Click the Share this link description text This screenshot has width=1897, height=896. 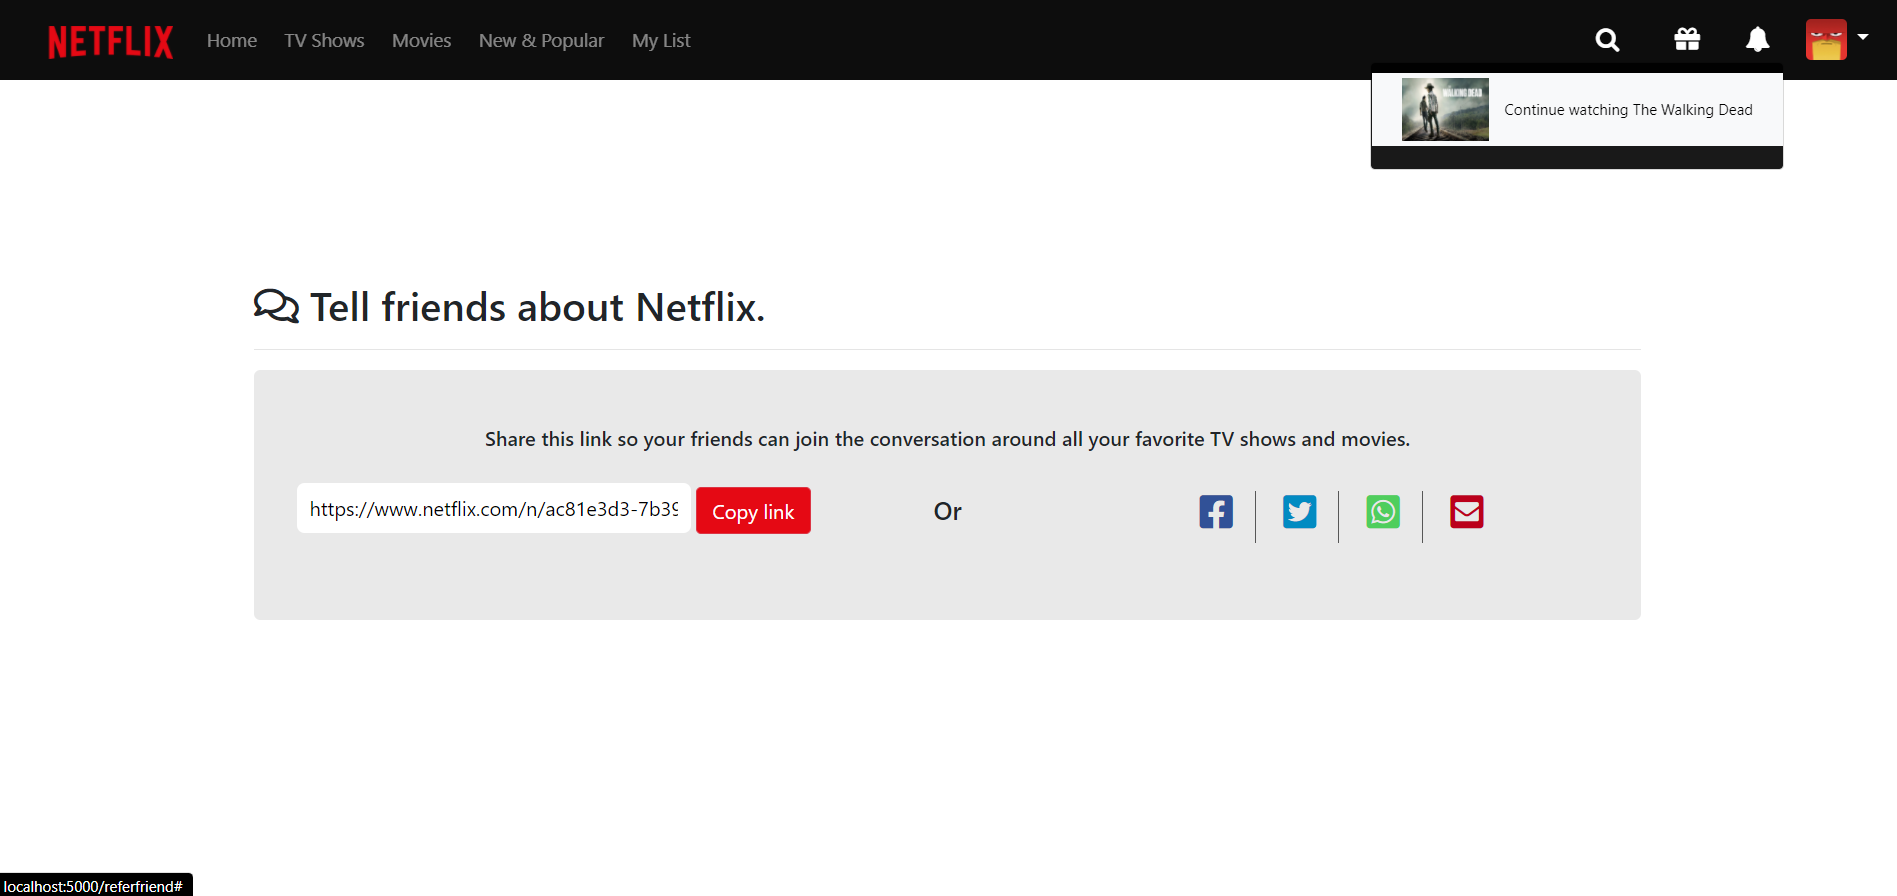[947, 439]
